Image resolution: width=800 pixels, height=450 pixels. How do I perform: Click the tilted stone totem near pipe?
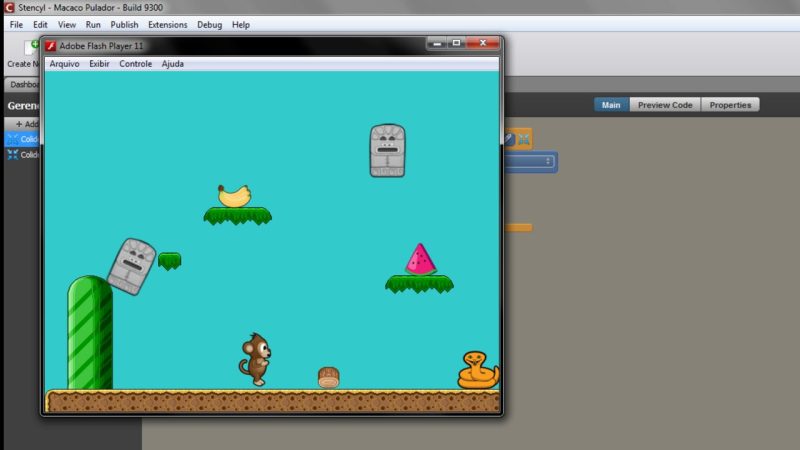pos(132,266)
